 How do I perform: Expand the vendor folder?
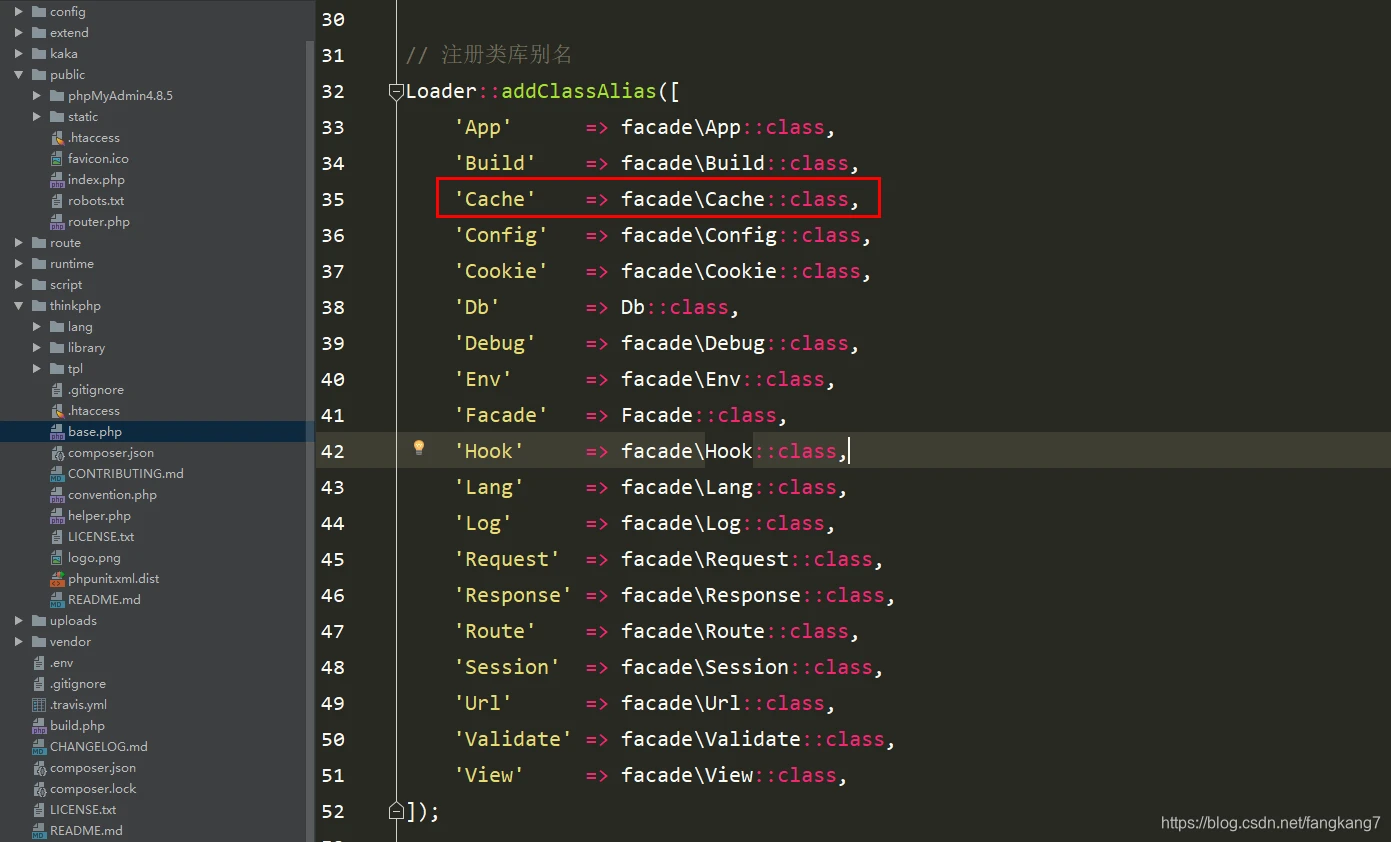click(19, 642)
